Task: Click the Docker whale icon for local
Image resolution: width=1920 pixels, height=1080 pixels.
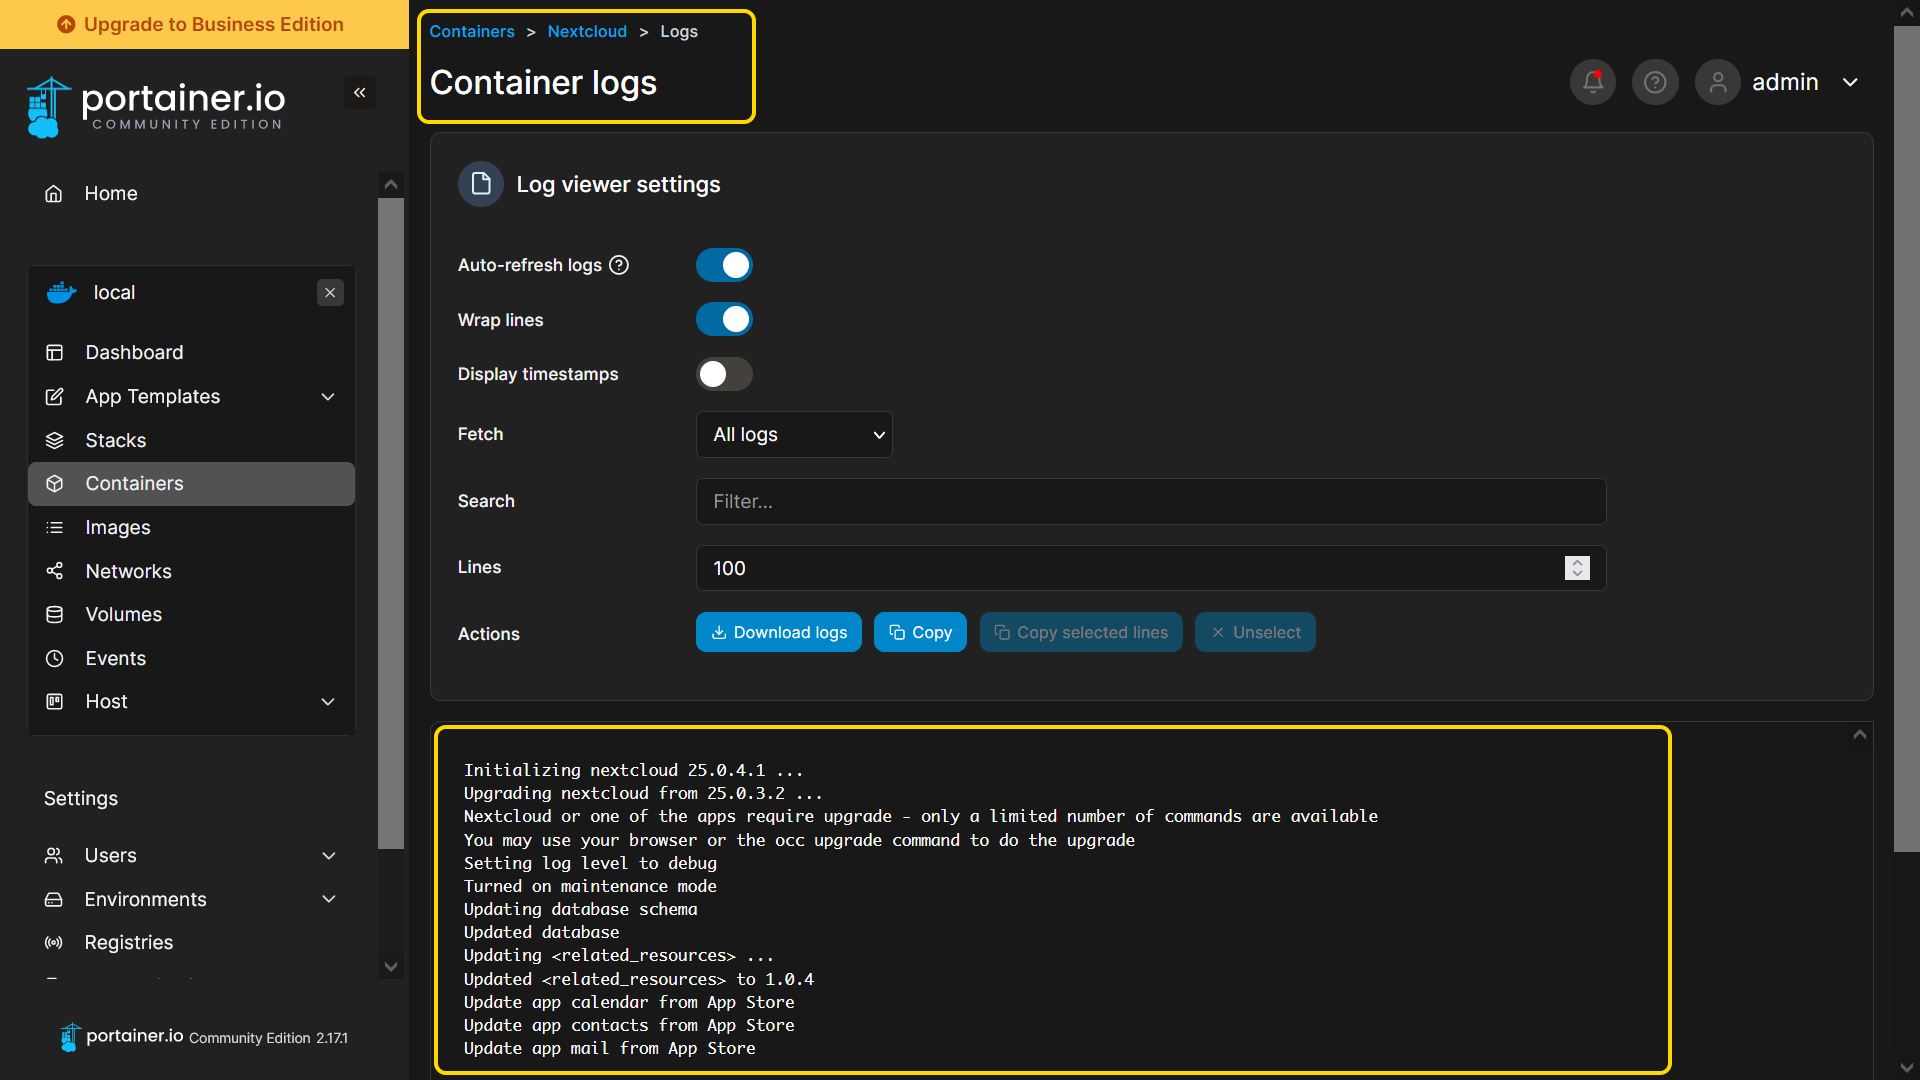Action: (x=62, y=293)
